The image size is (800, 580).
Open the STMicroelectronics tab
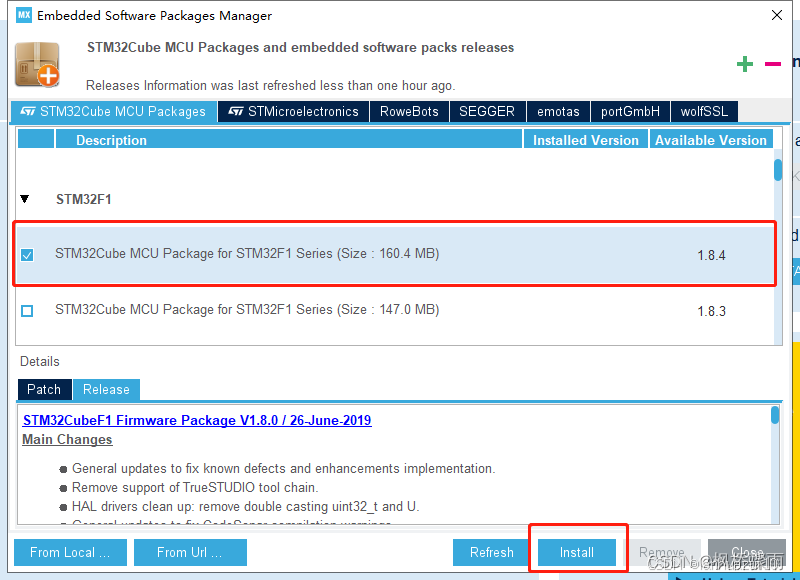tap(293, 112)
